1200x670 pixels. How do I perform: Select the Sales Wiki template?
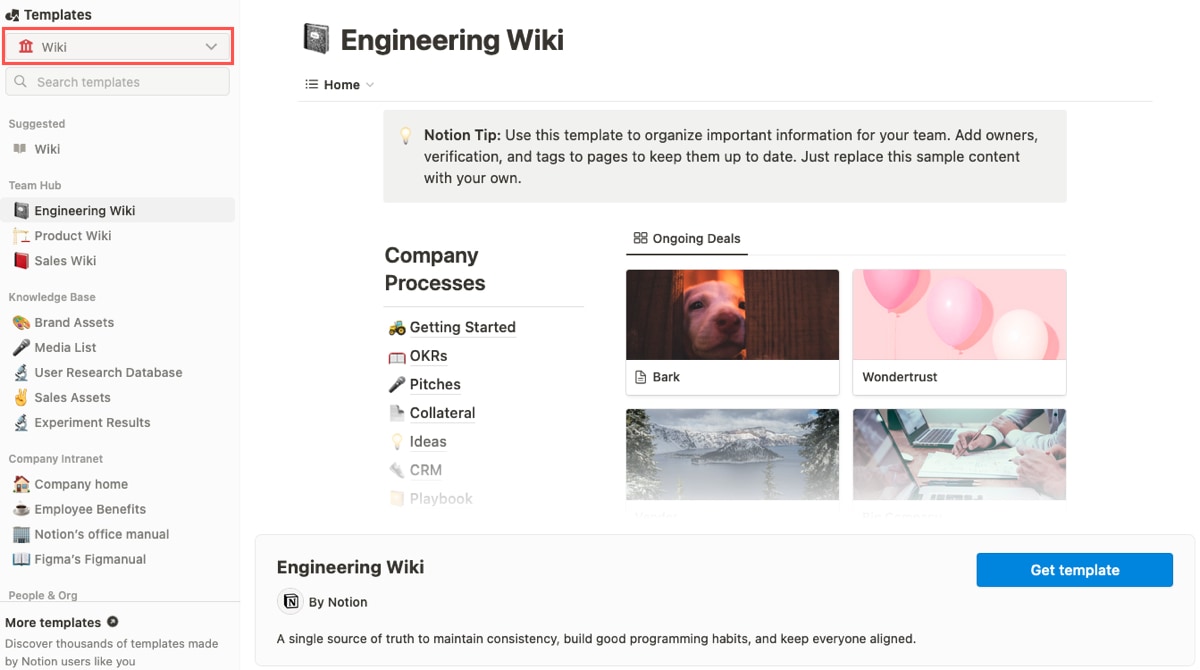coord(66,260)
